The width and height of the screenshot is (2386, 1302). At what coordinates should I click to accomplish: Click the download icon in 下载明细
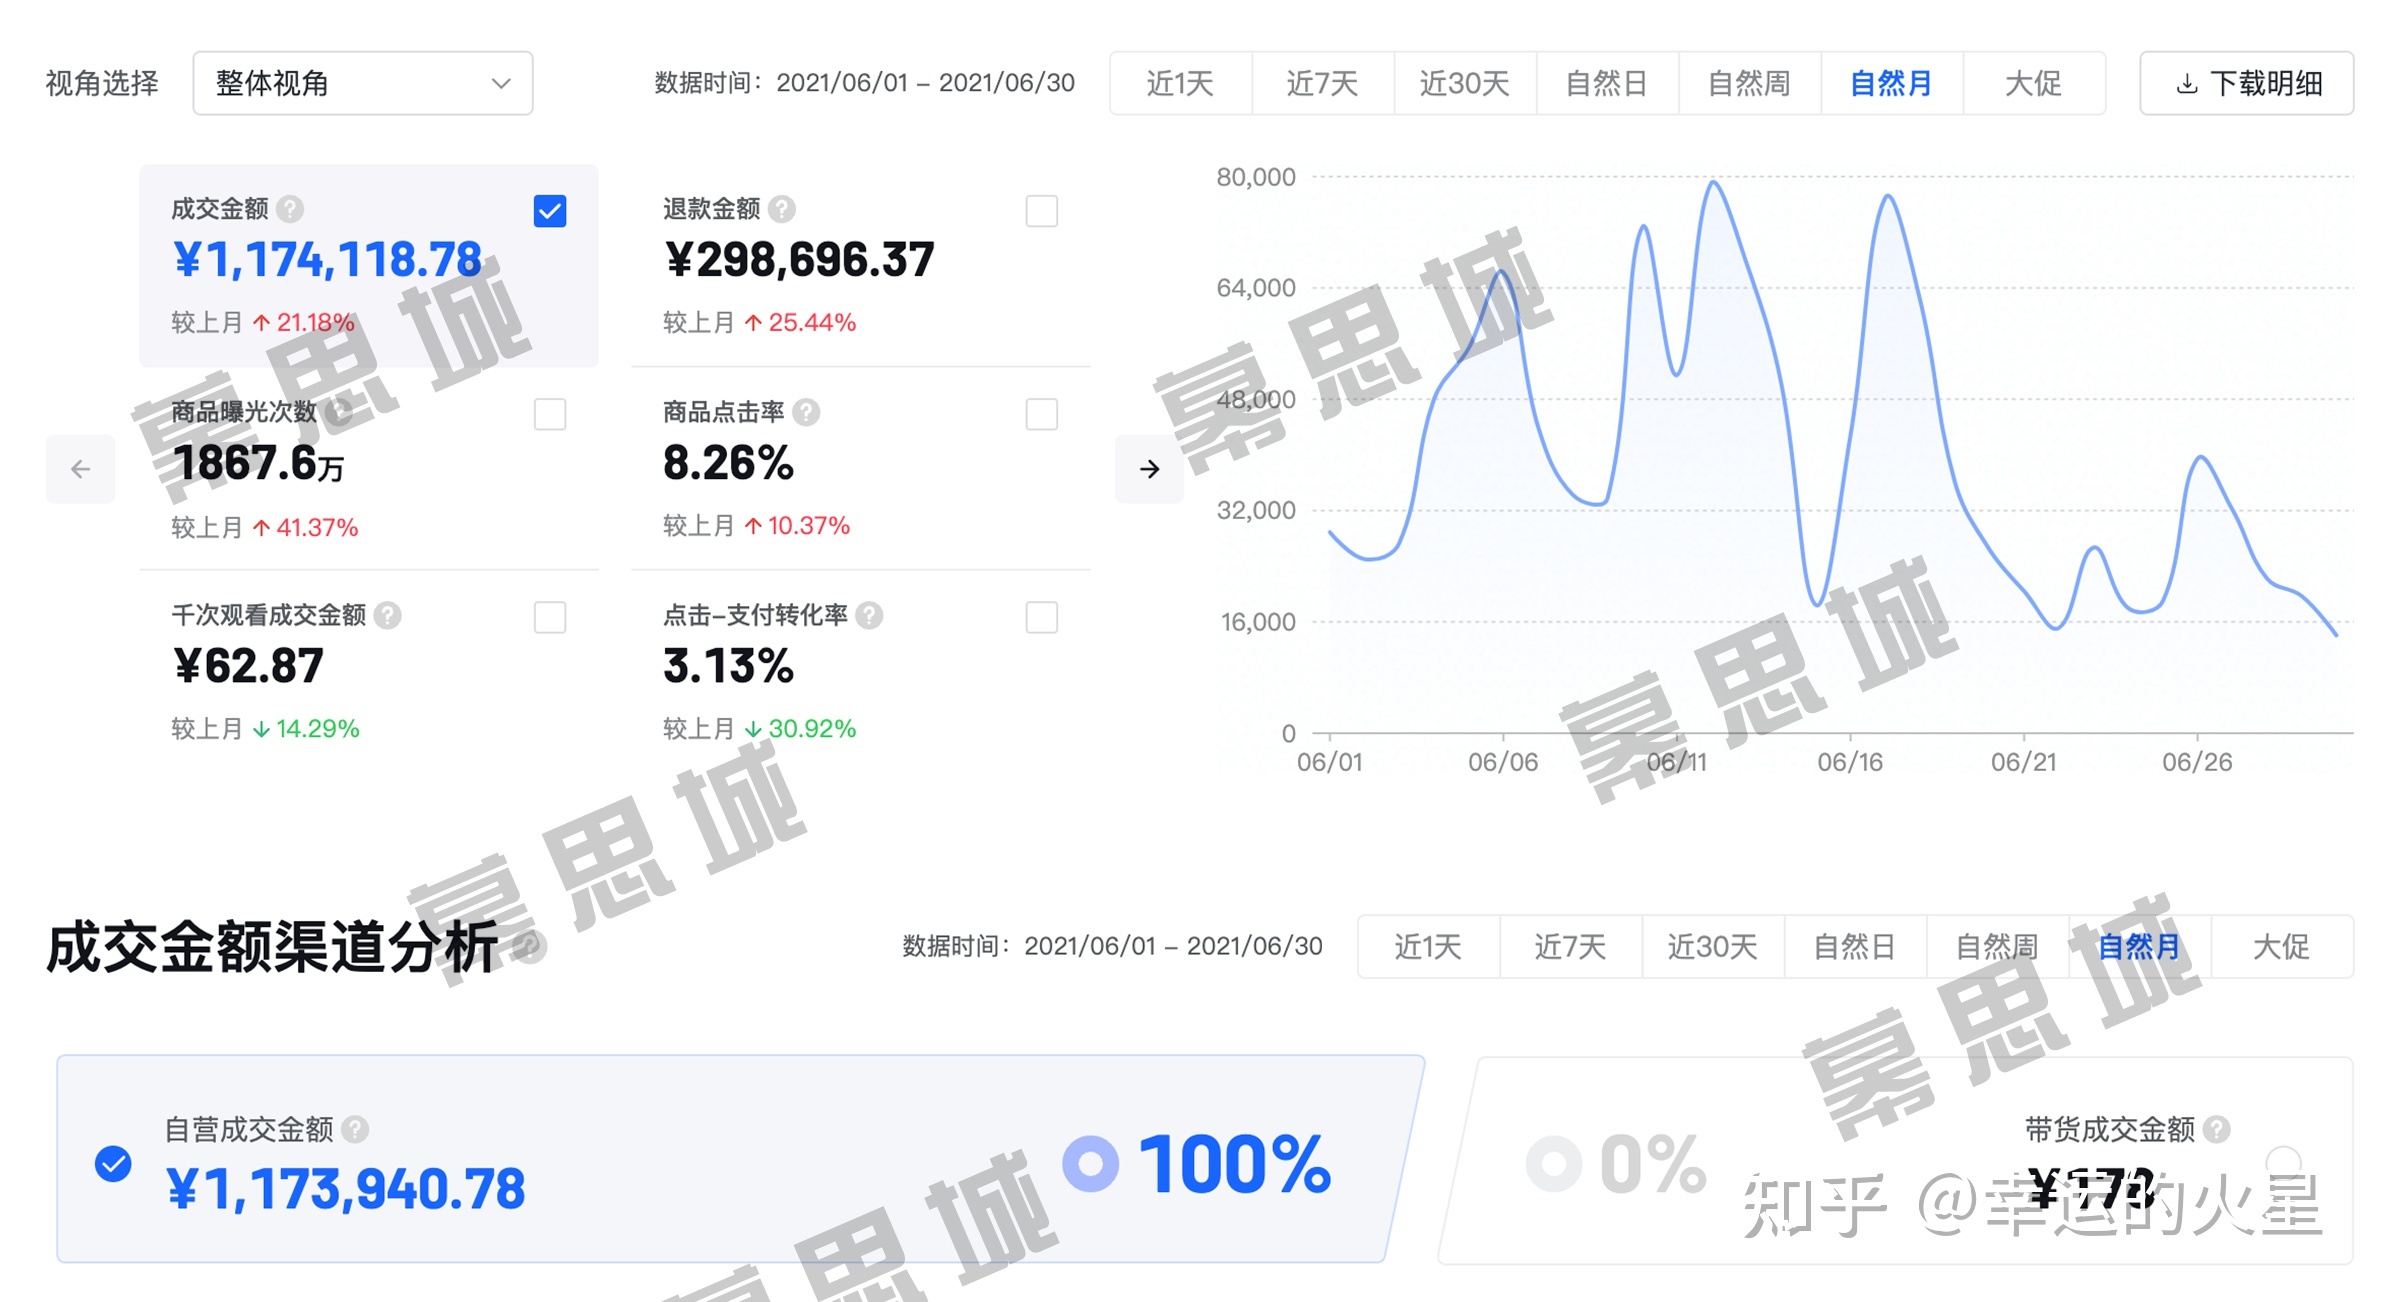click(2186, 84)
